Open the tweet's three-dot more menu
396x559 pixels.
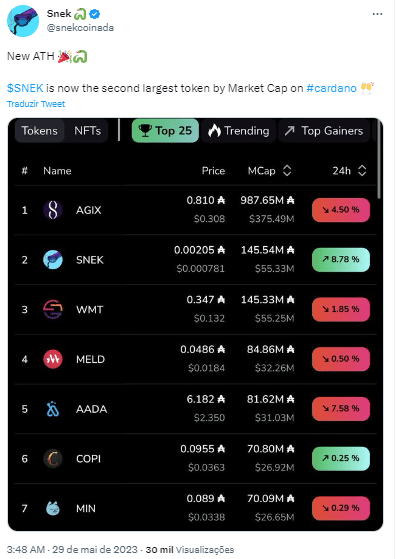[x=377, y=14]
